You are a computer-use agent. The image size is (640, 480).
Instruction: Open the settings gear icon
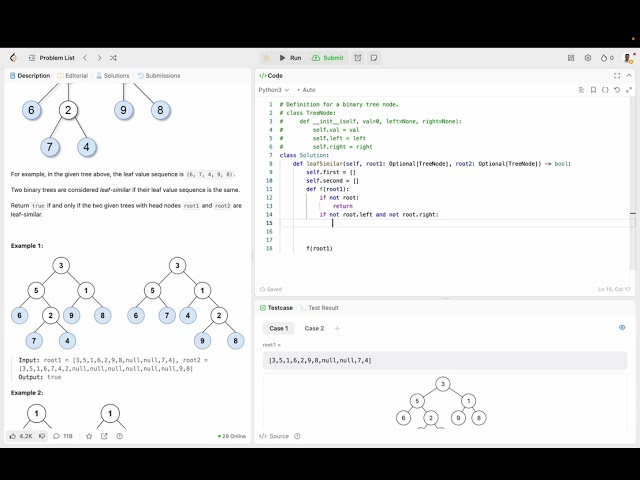pos(588,58)
